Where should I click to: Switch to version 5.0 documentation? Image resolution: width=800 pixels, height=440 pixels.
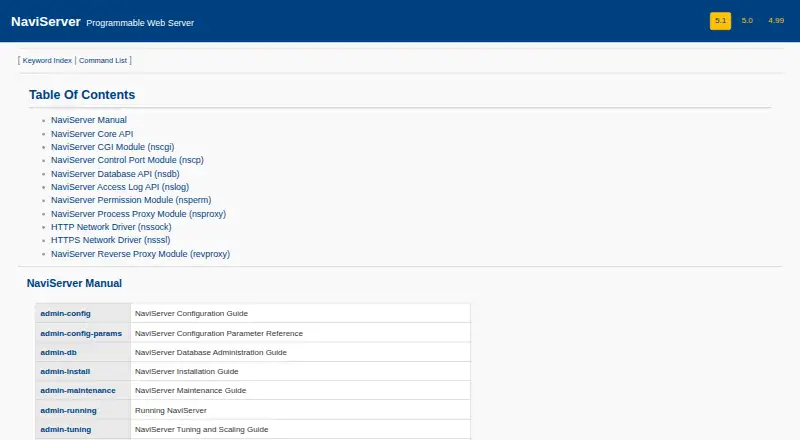[x=747, y=21]
